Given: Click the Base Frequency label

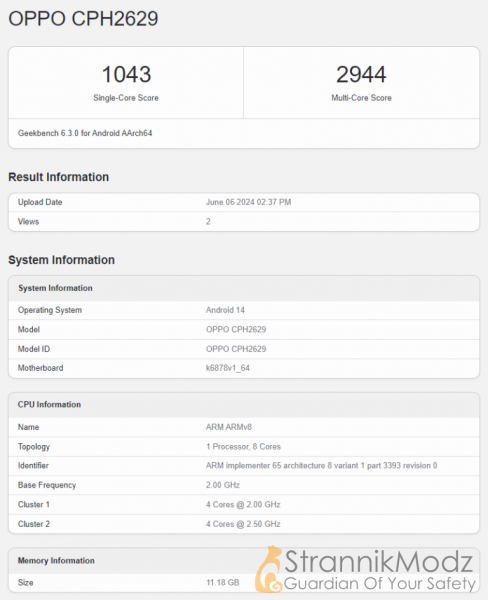Looking at the screenshot, I should click(47, 485).
